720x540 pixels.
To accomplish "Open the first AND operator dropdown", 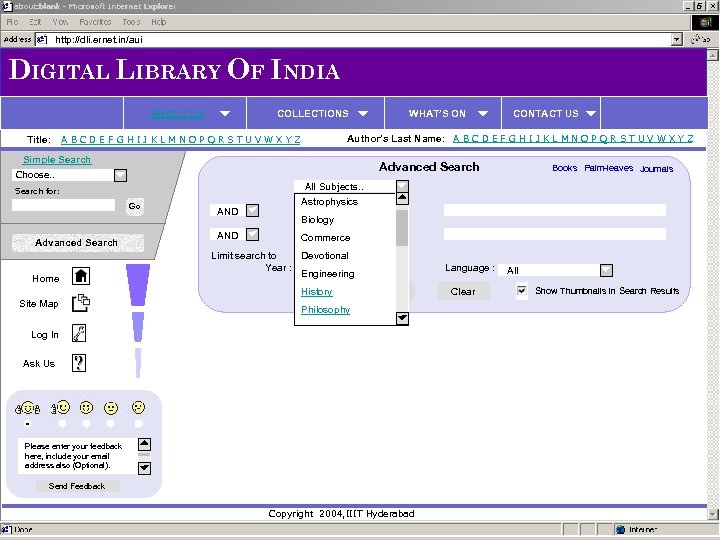I will point(253,211).
